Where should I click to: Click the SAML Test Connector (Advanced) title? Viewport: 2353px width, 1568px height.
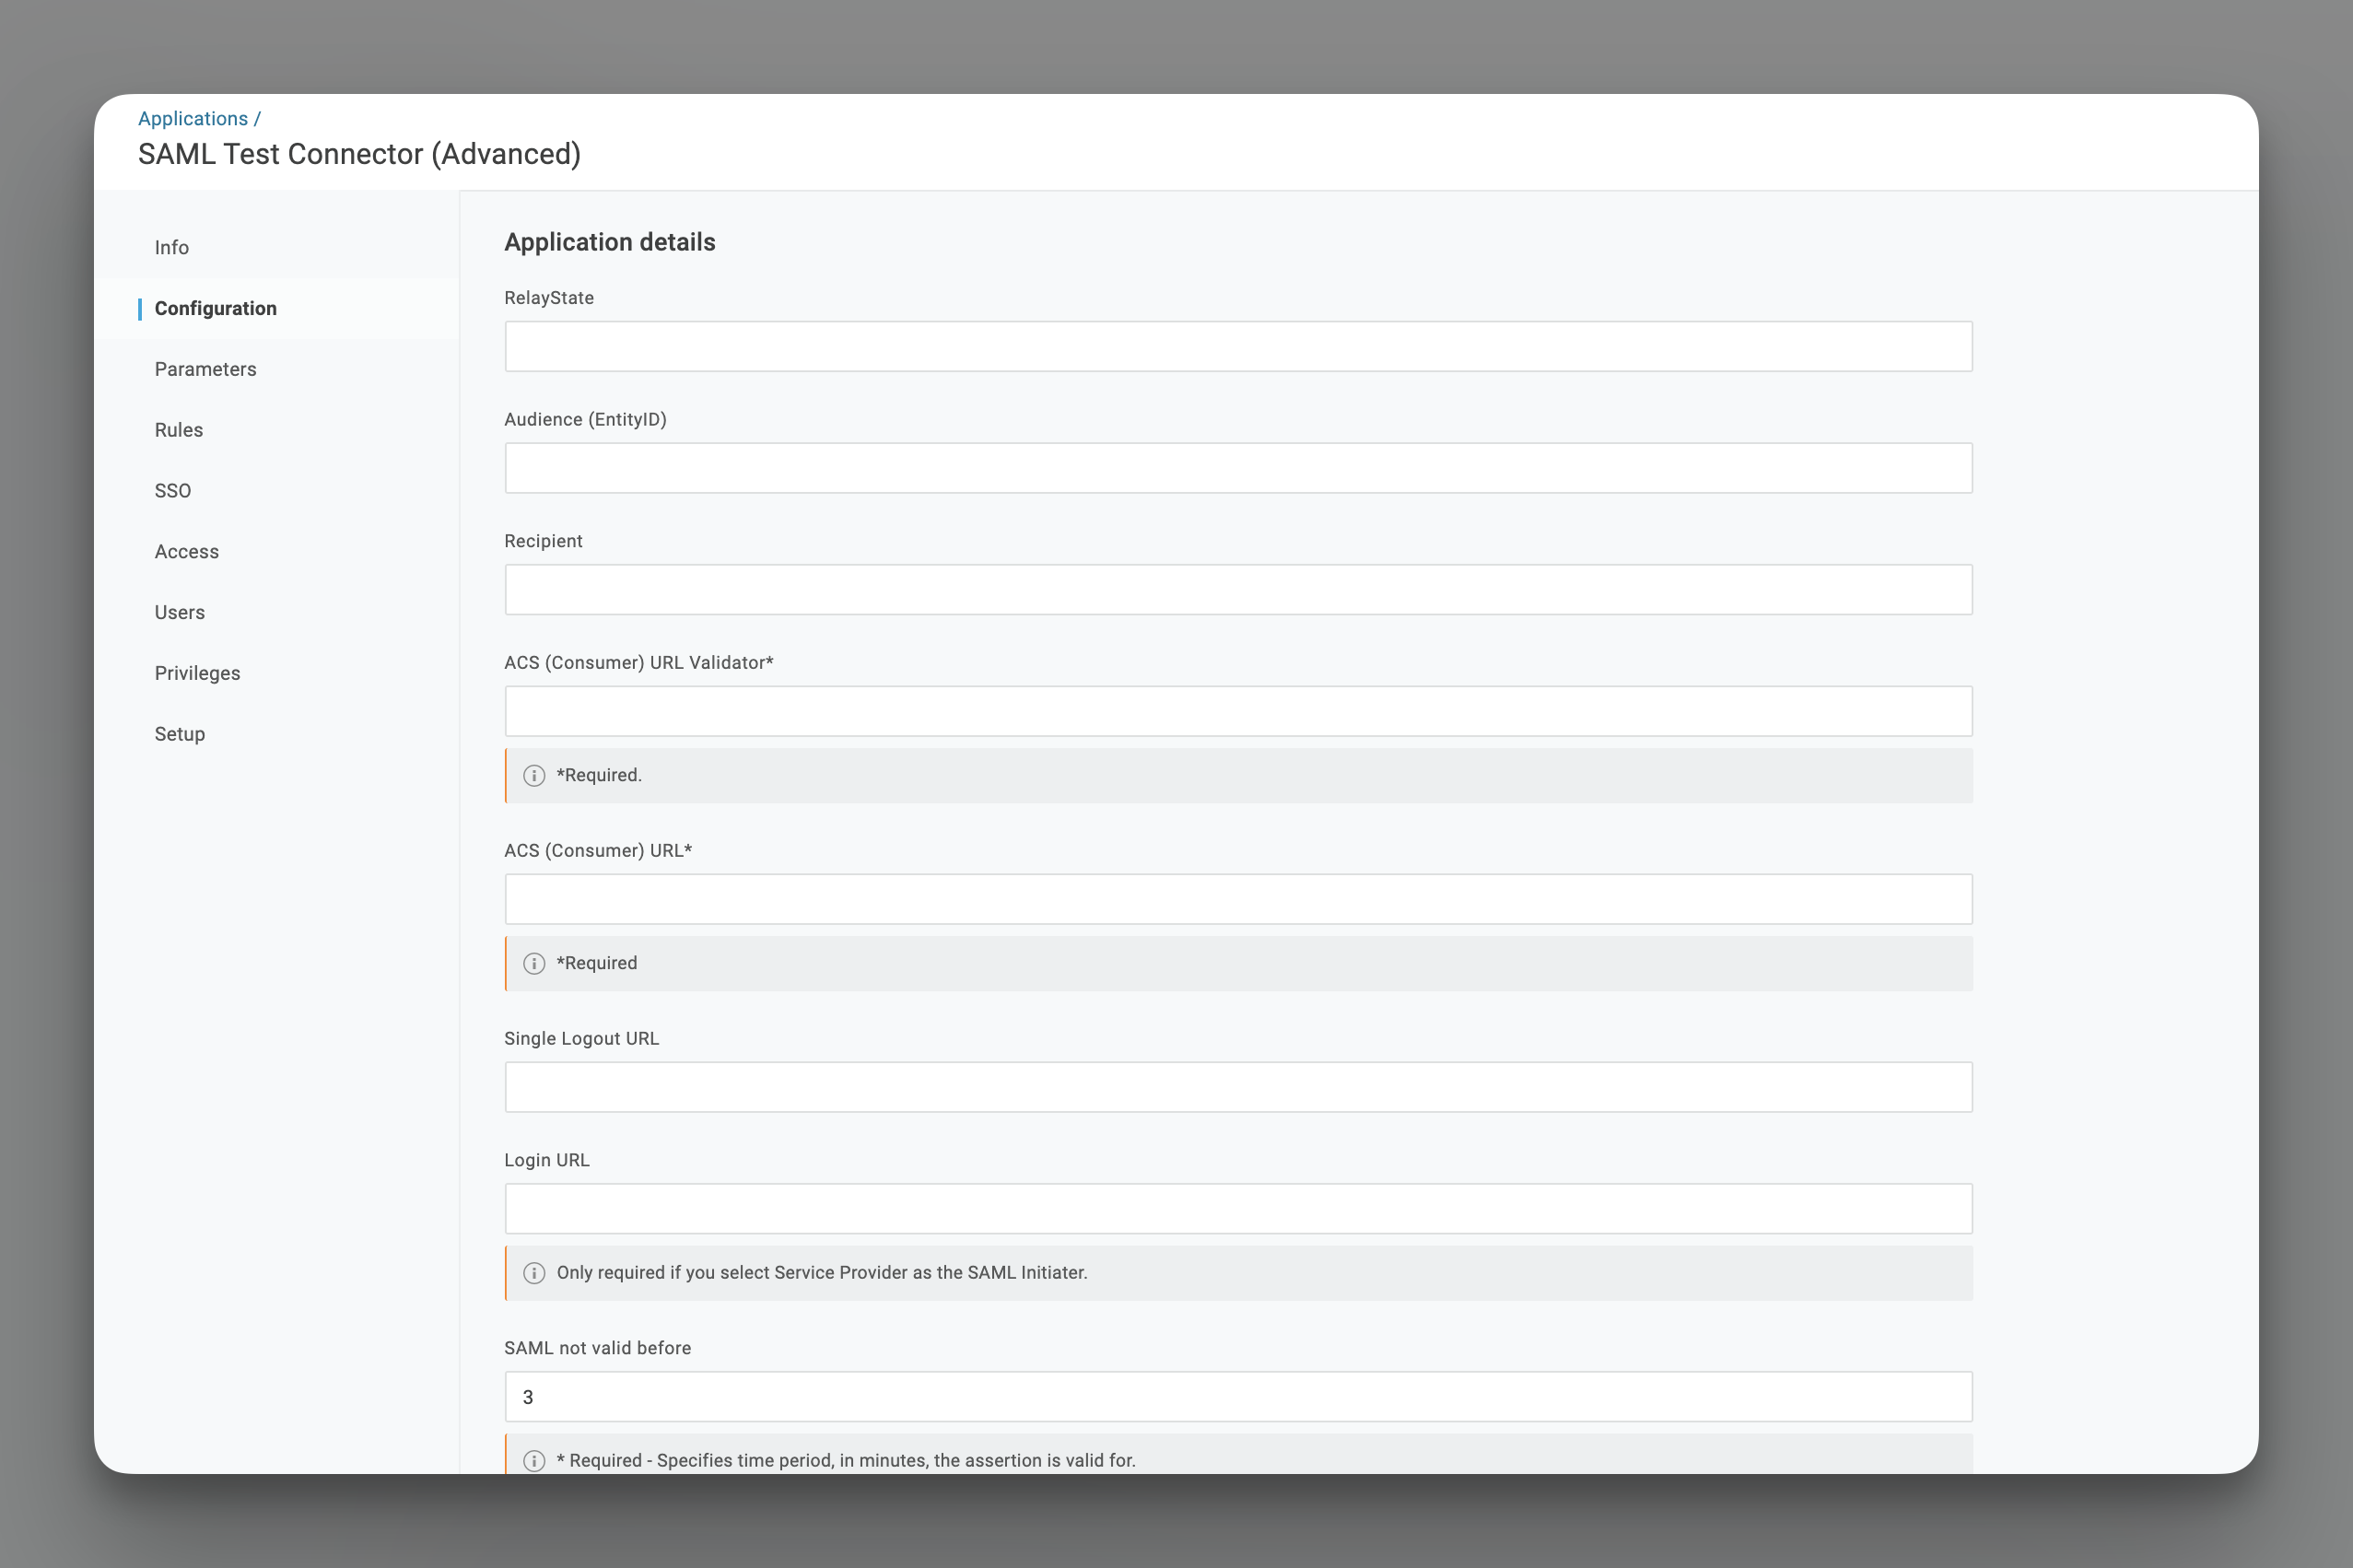click(359, 154)
